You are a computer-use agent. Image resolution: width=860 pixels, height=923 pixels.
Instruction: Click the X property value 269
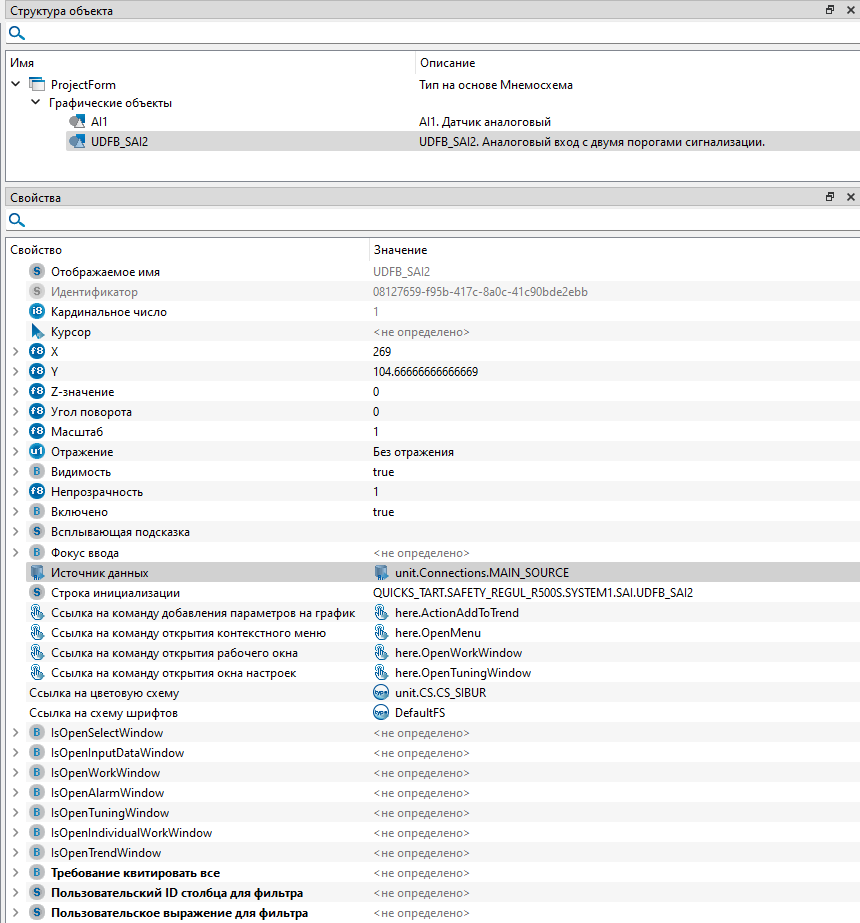[x=382, y=352]
